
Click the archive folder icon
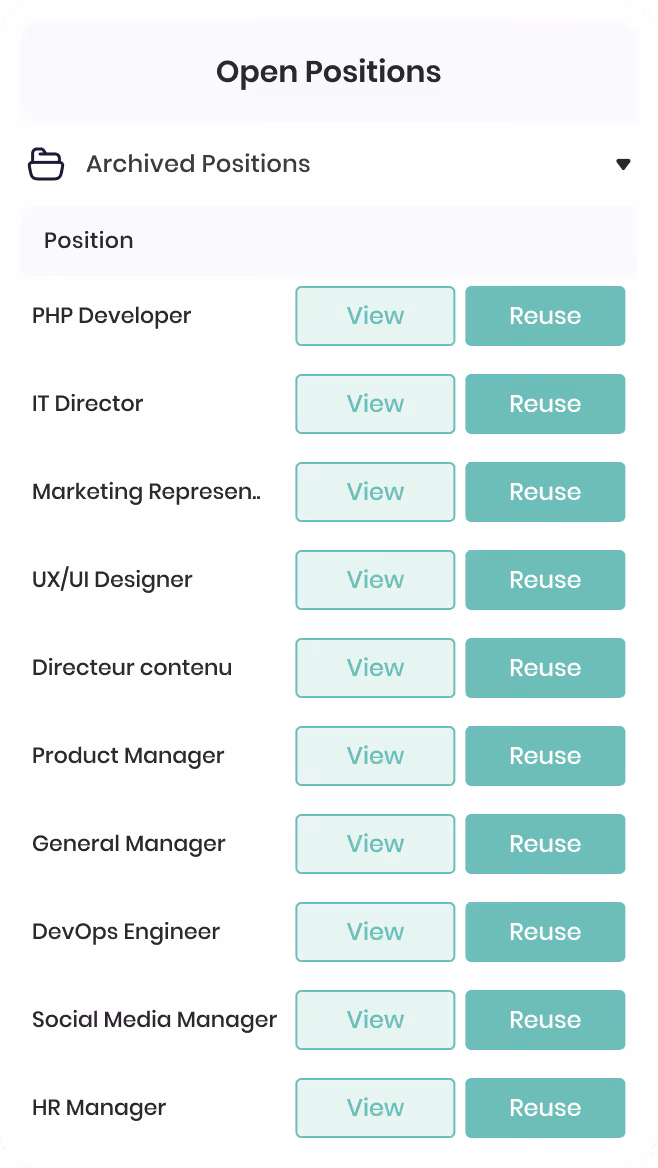click(45, 164)
